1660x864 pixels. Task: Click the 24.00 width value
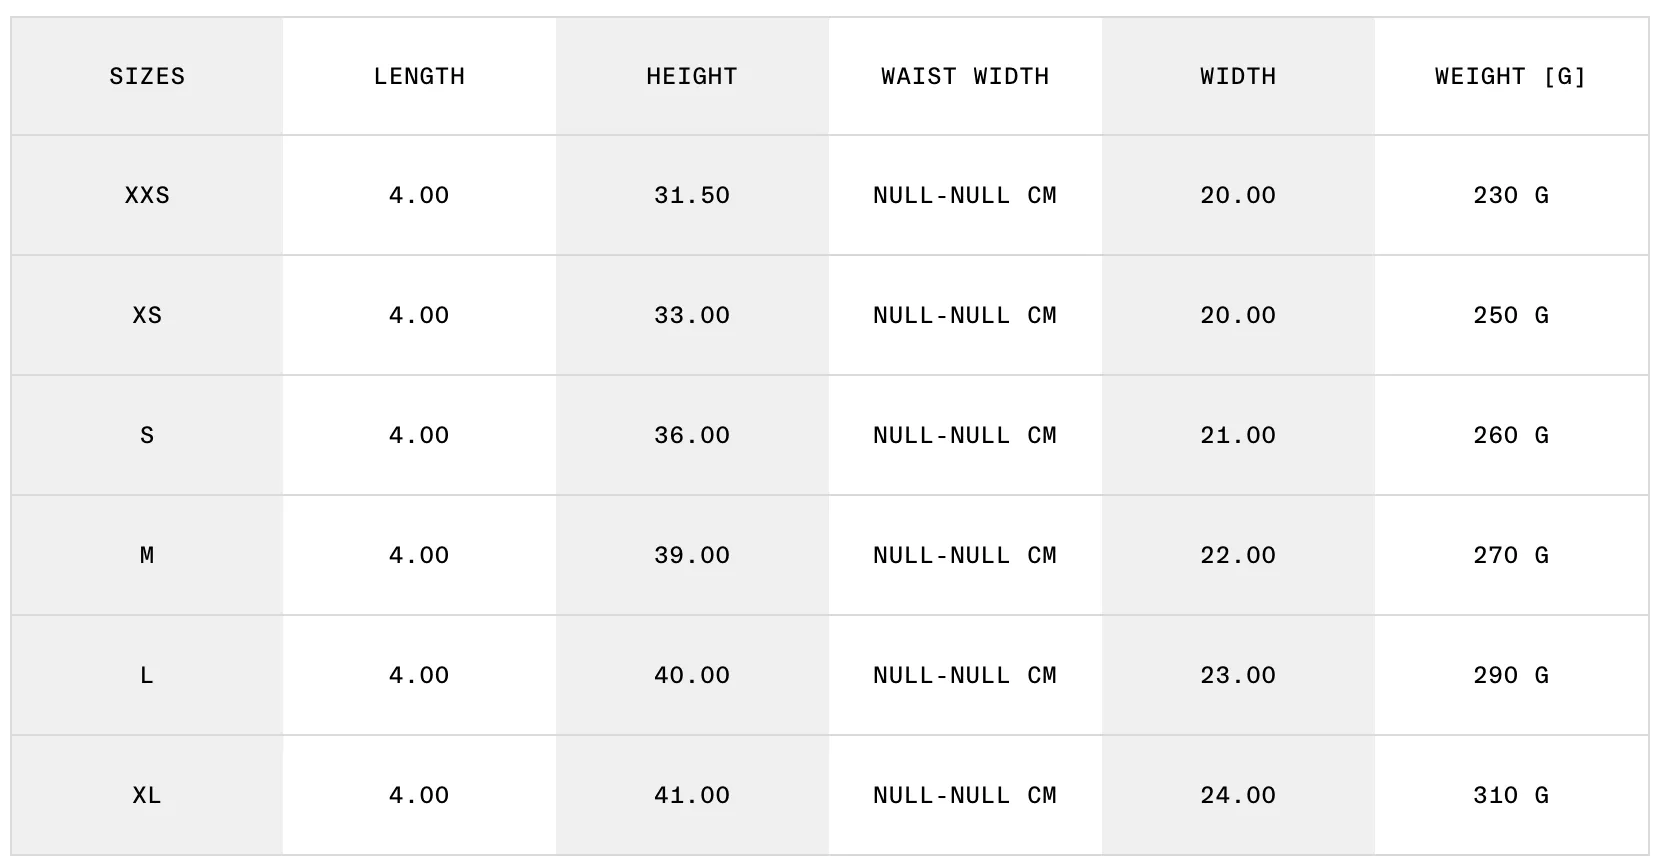(x=1238, y=795)
